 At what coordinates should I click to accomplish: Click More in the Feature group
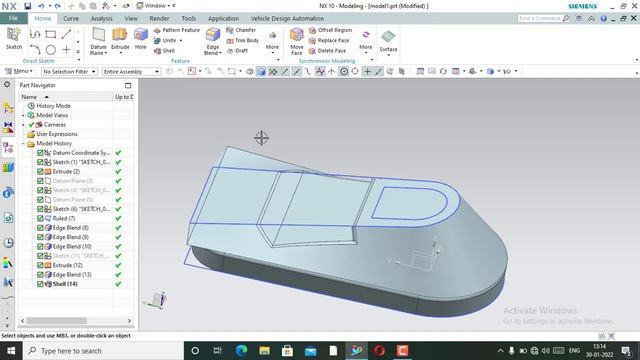click(272, 41)
